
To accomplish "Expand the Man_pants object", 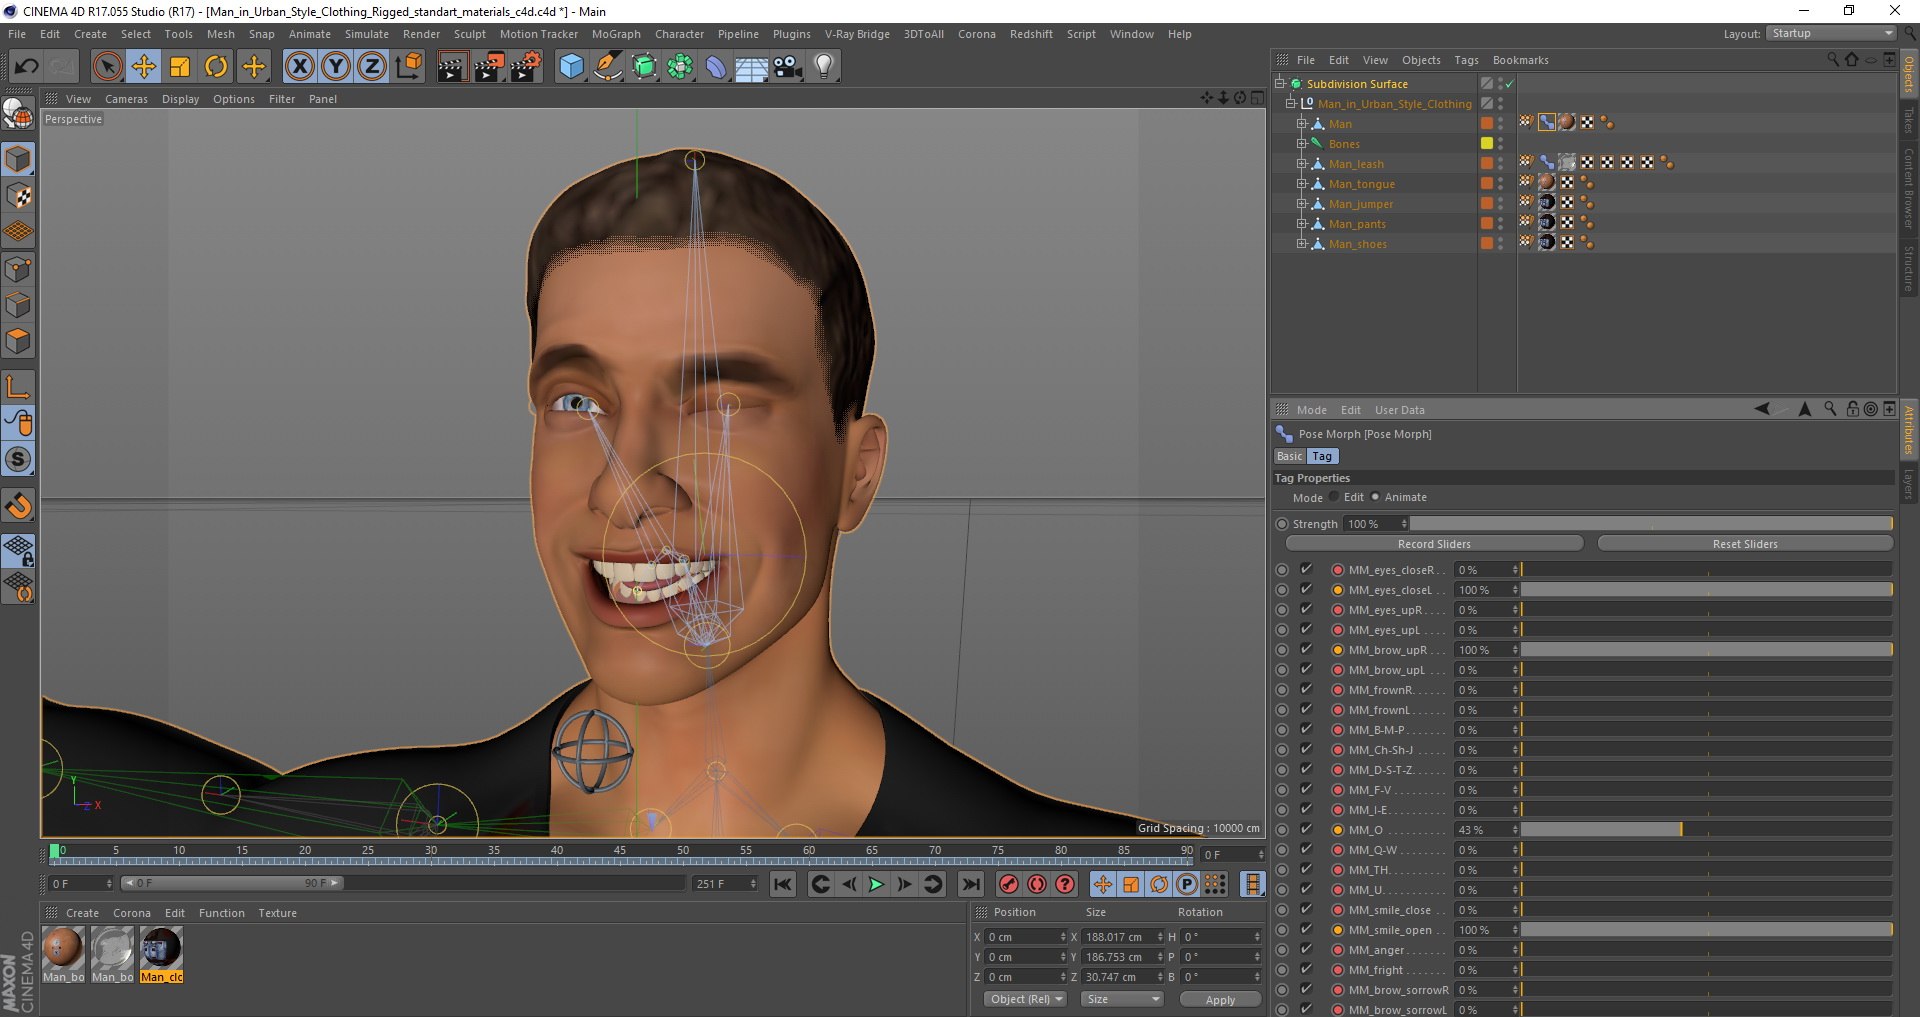I will click(1302, 223).
